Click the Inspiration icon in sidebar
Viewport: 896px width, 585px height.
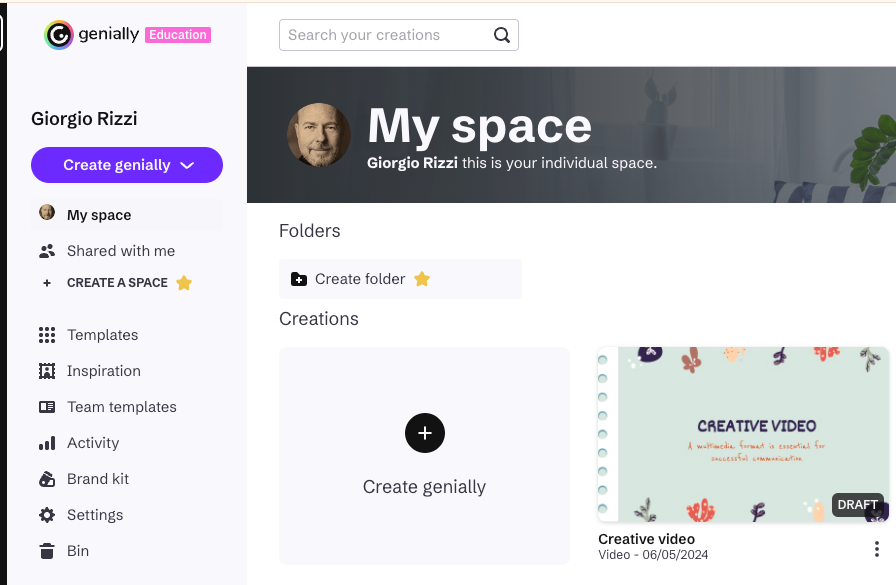click(47, 371)
